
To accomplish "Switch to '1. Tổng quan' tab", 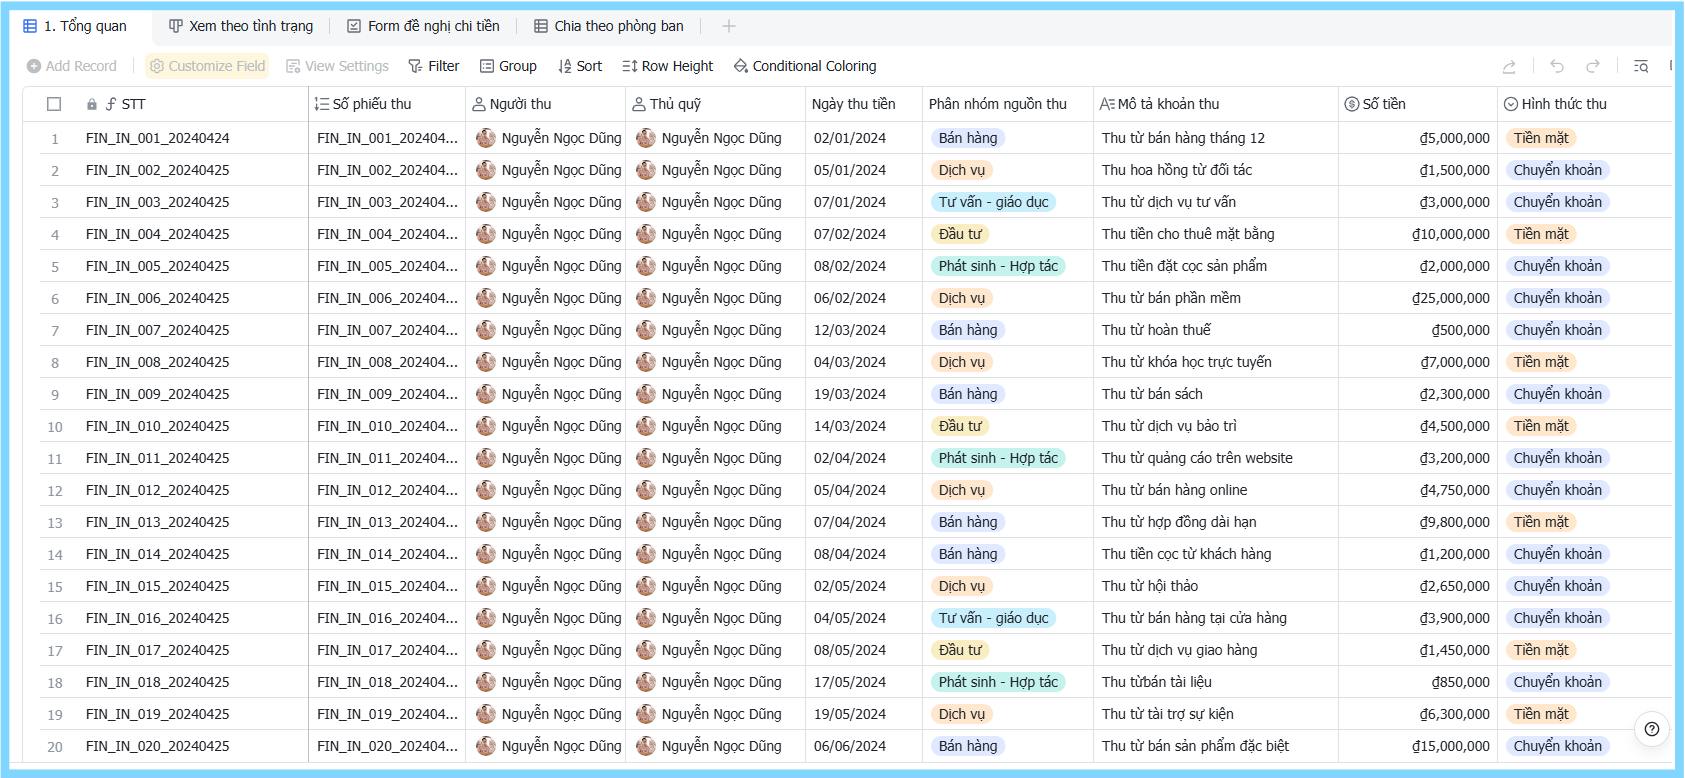I will click(x=76, y=26).
